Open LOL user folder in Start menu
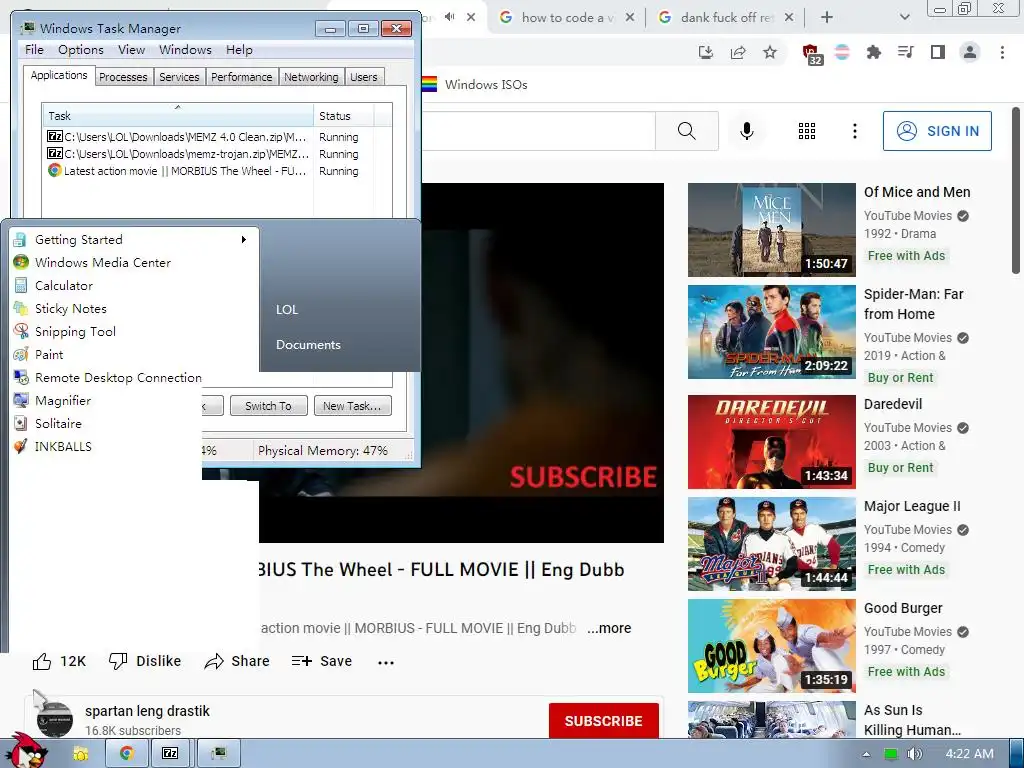The height and width of the screenshot is (768, 1024). [x=287, y=310]
